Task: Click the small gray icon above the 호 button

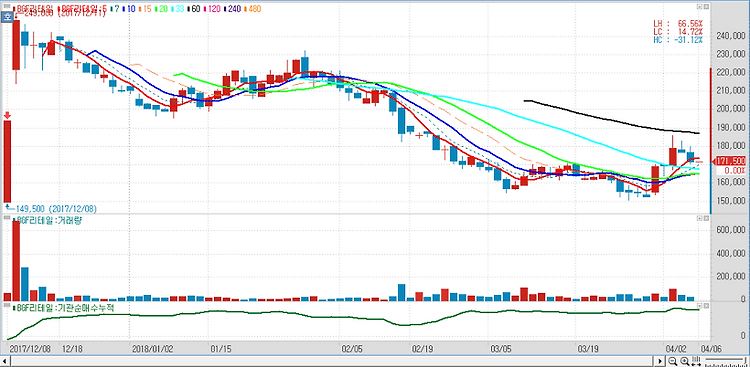Action: pyautogui.click(x=7, y=6)
